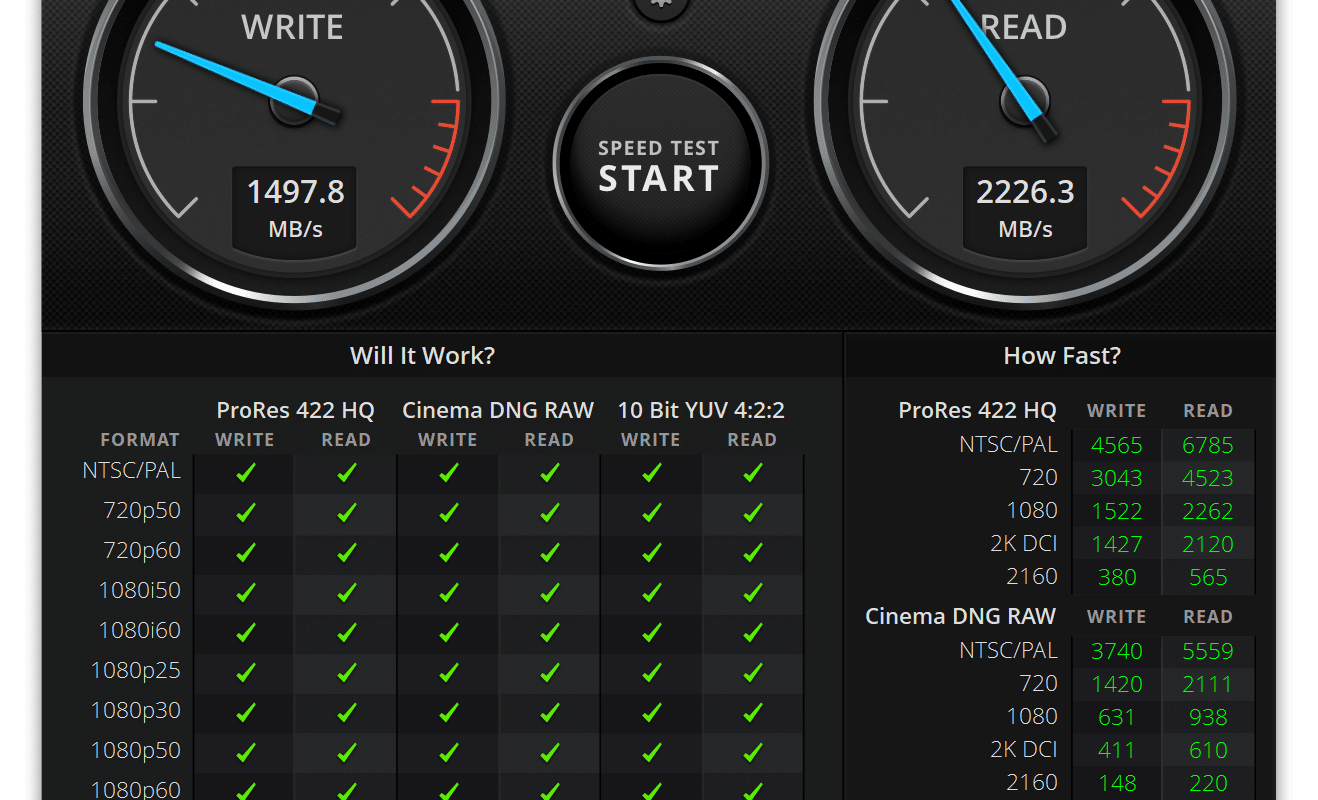Click 1080p30 10 Bit YUV read checkmark

(x=752, y=712)
